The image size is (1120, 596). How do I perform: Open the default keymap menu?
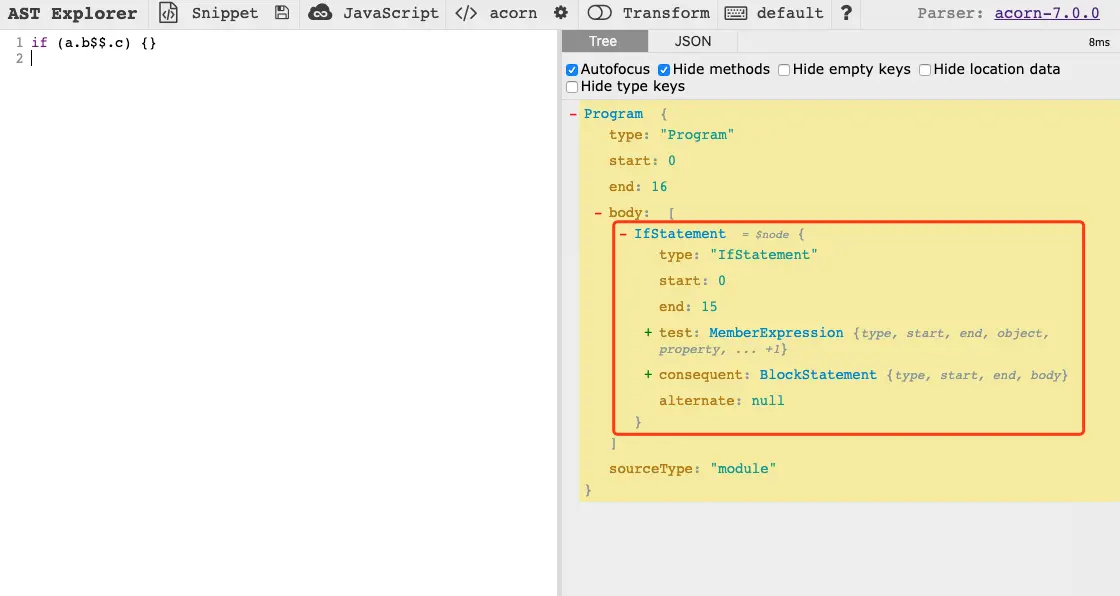pos(790,13)
